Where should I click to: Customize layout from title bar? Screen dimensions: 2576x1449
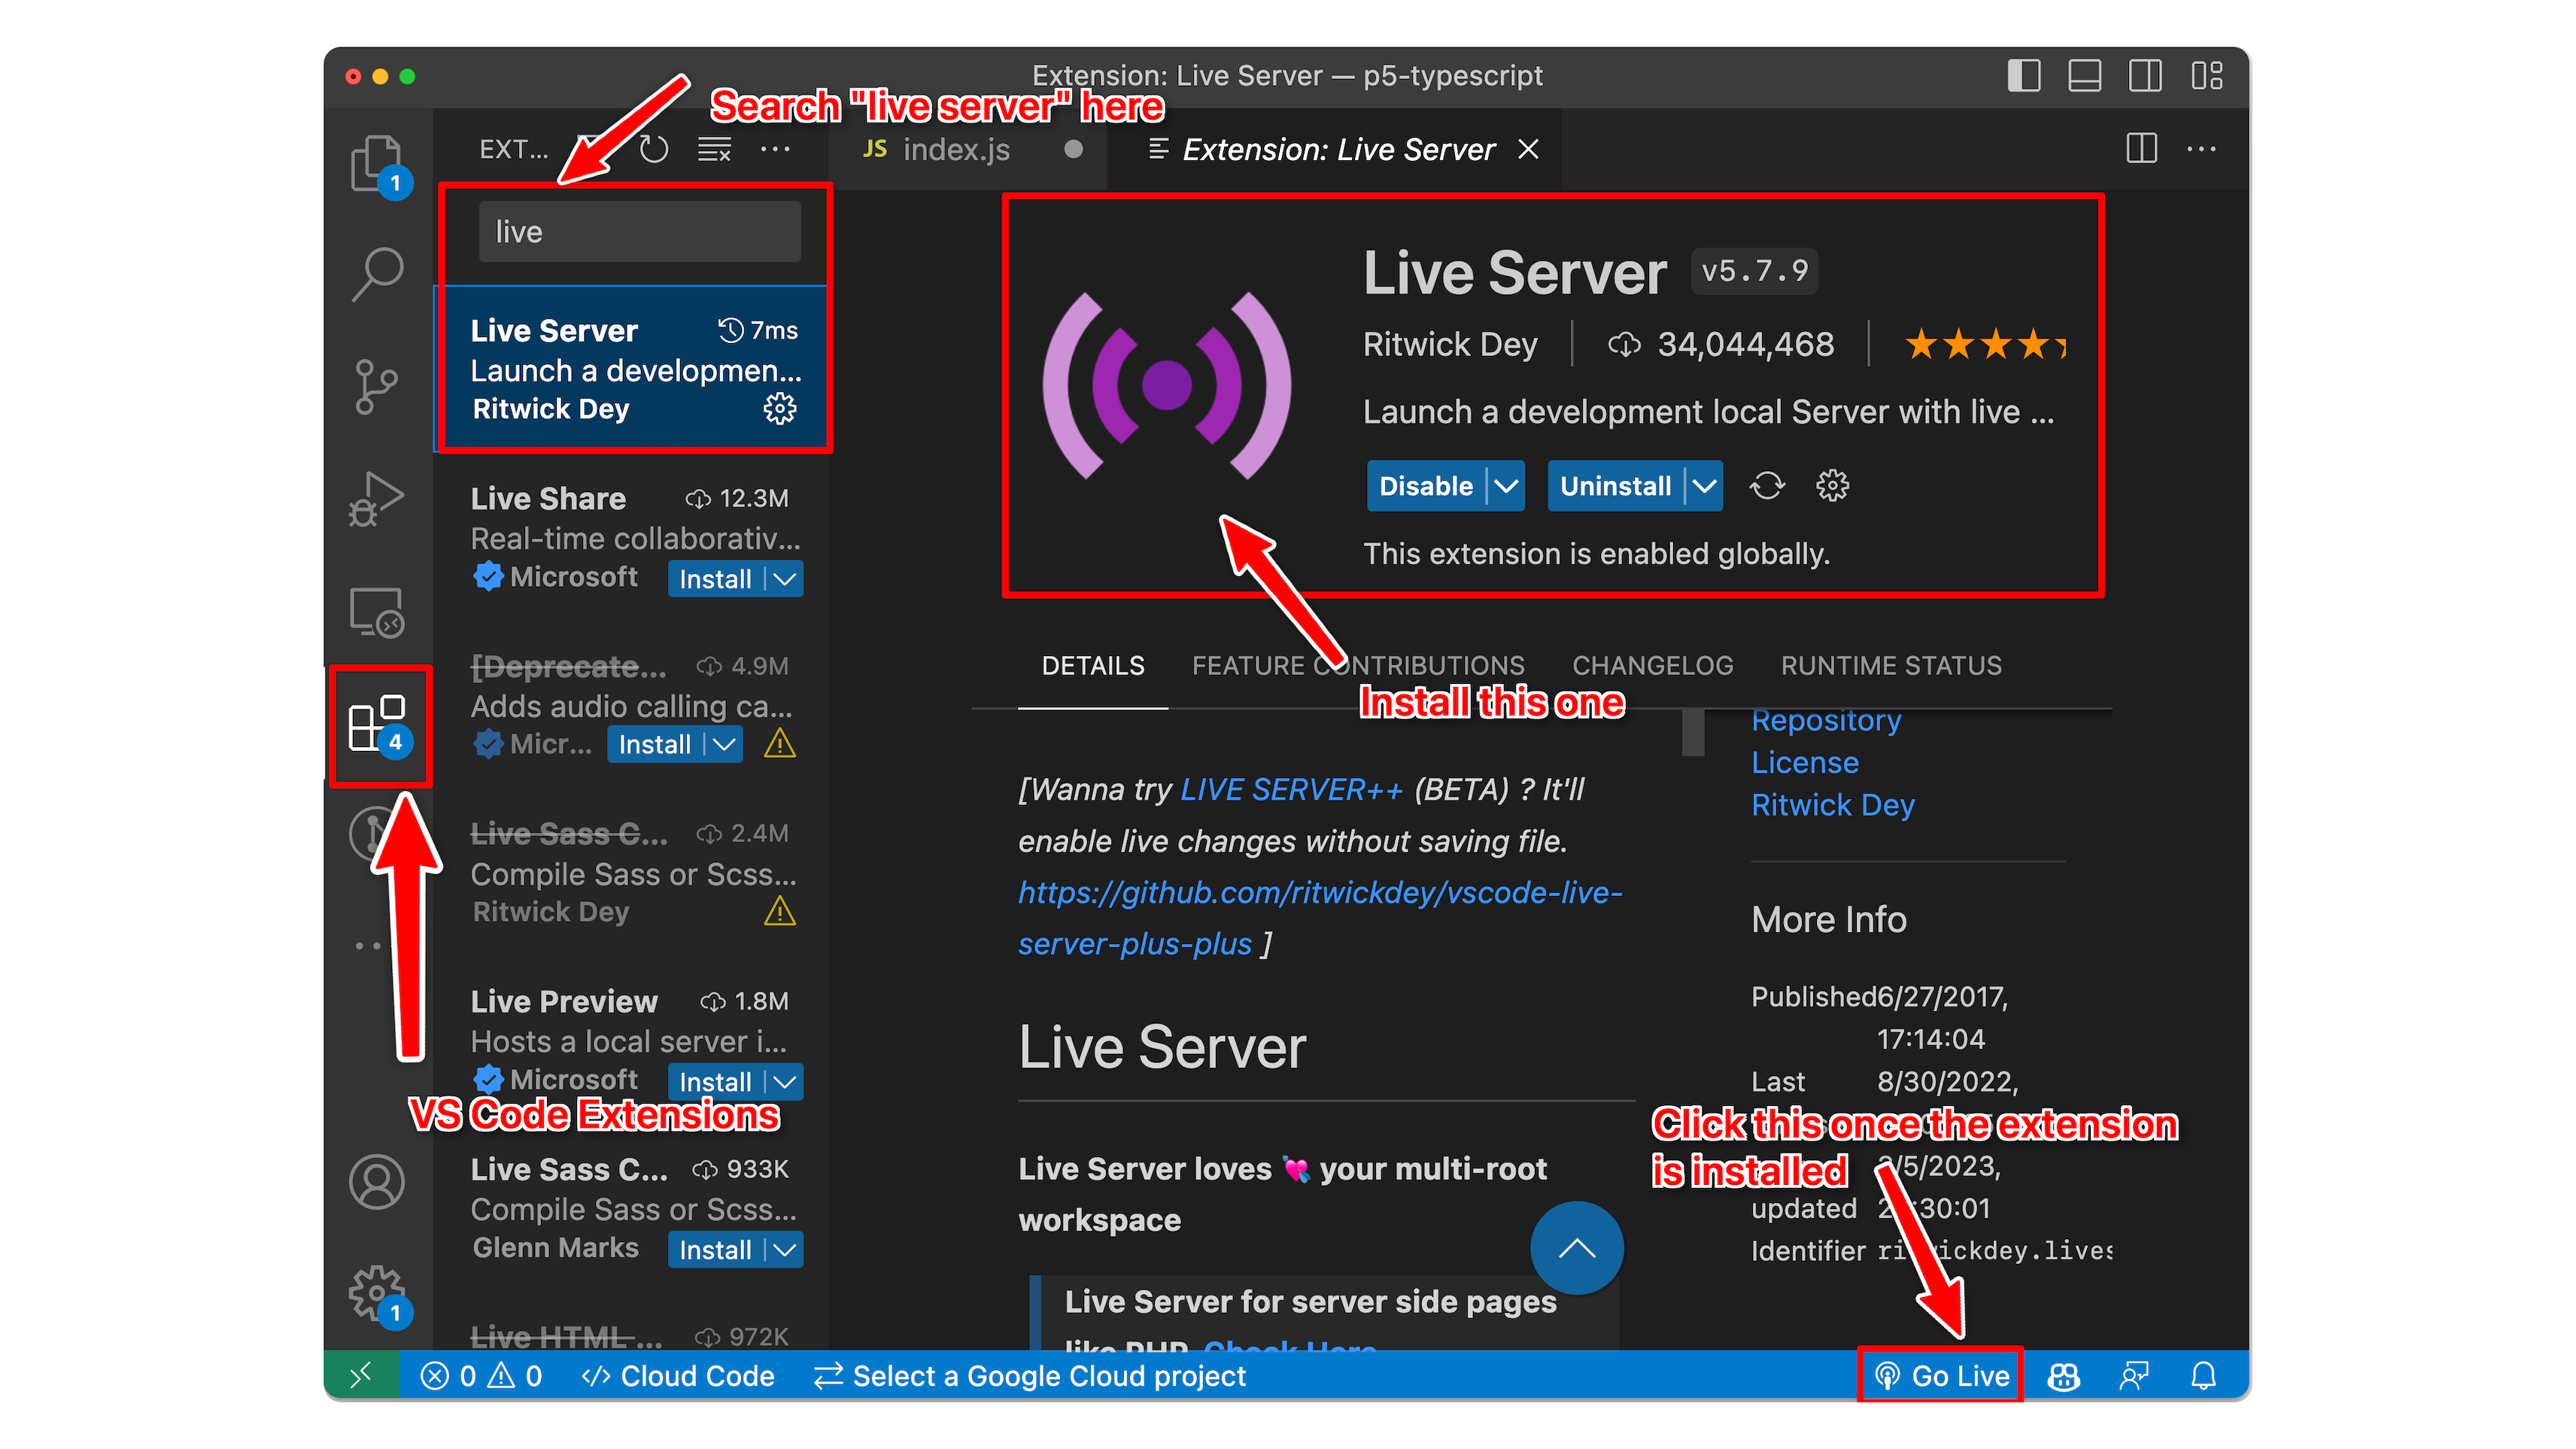click(x=2206, y=76)
